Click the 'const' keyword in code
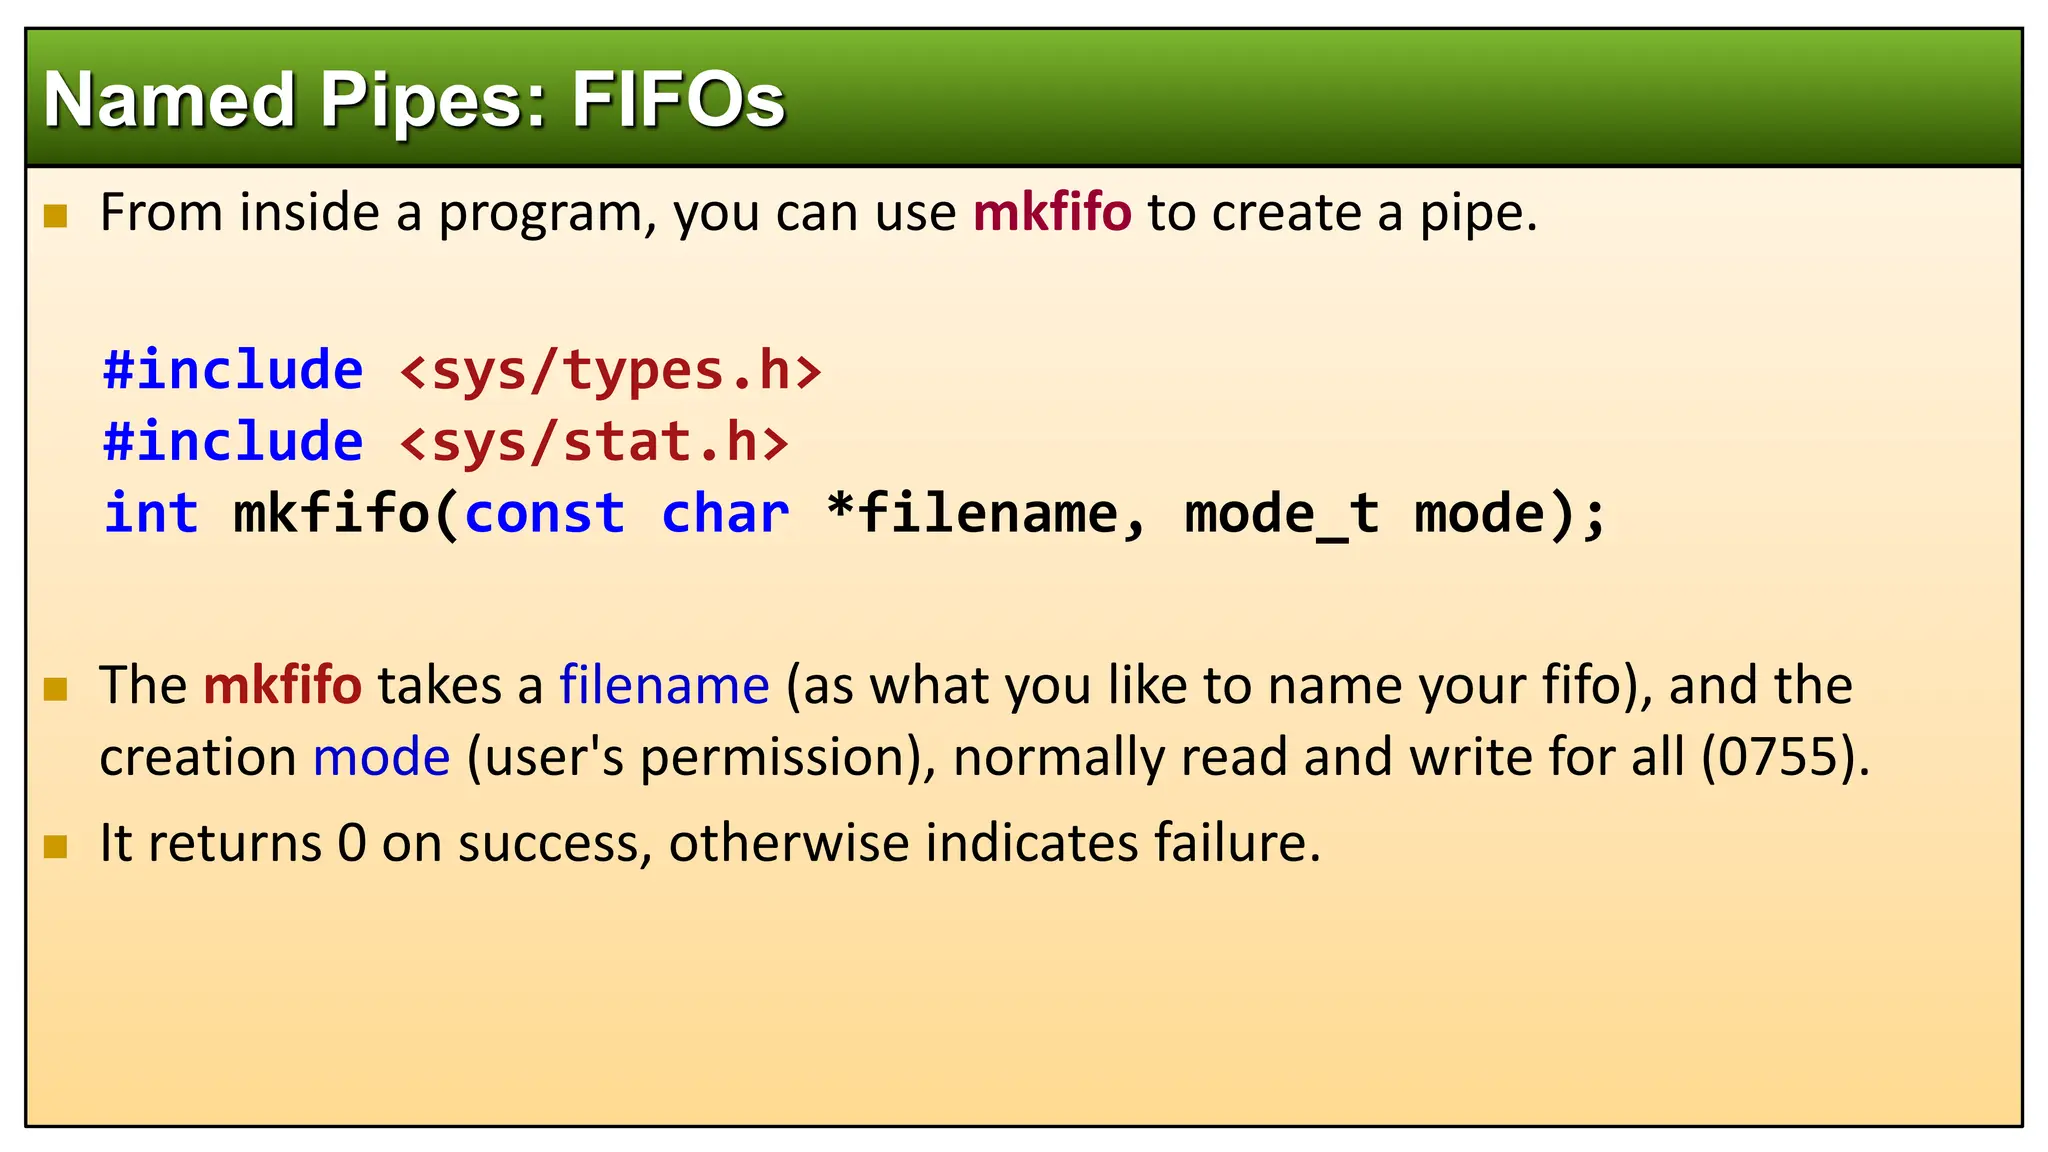This screenshot has height=1152, width=2048. tap(545, 514)
